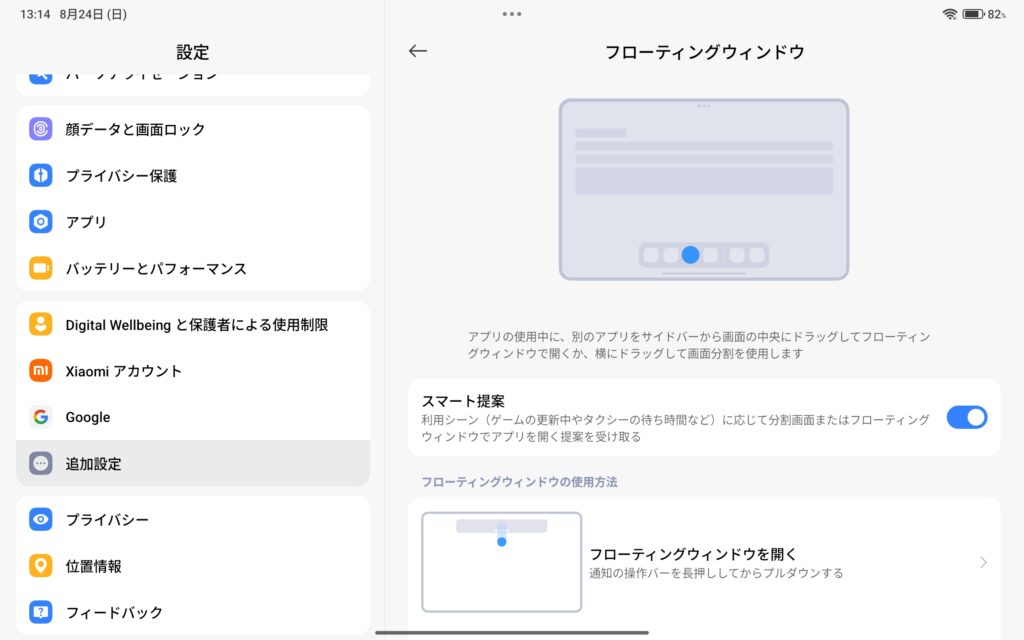This screenshot has height=640, width=1024.
Task: Select the Google icon in settings list
Action: click(40, 417)
